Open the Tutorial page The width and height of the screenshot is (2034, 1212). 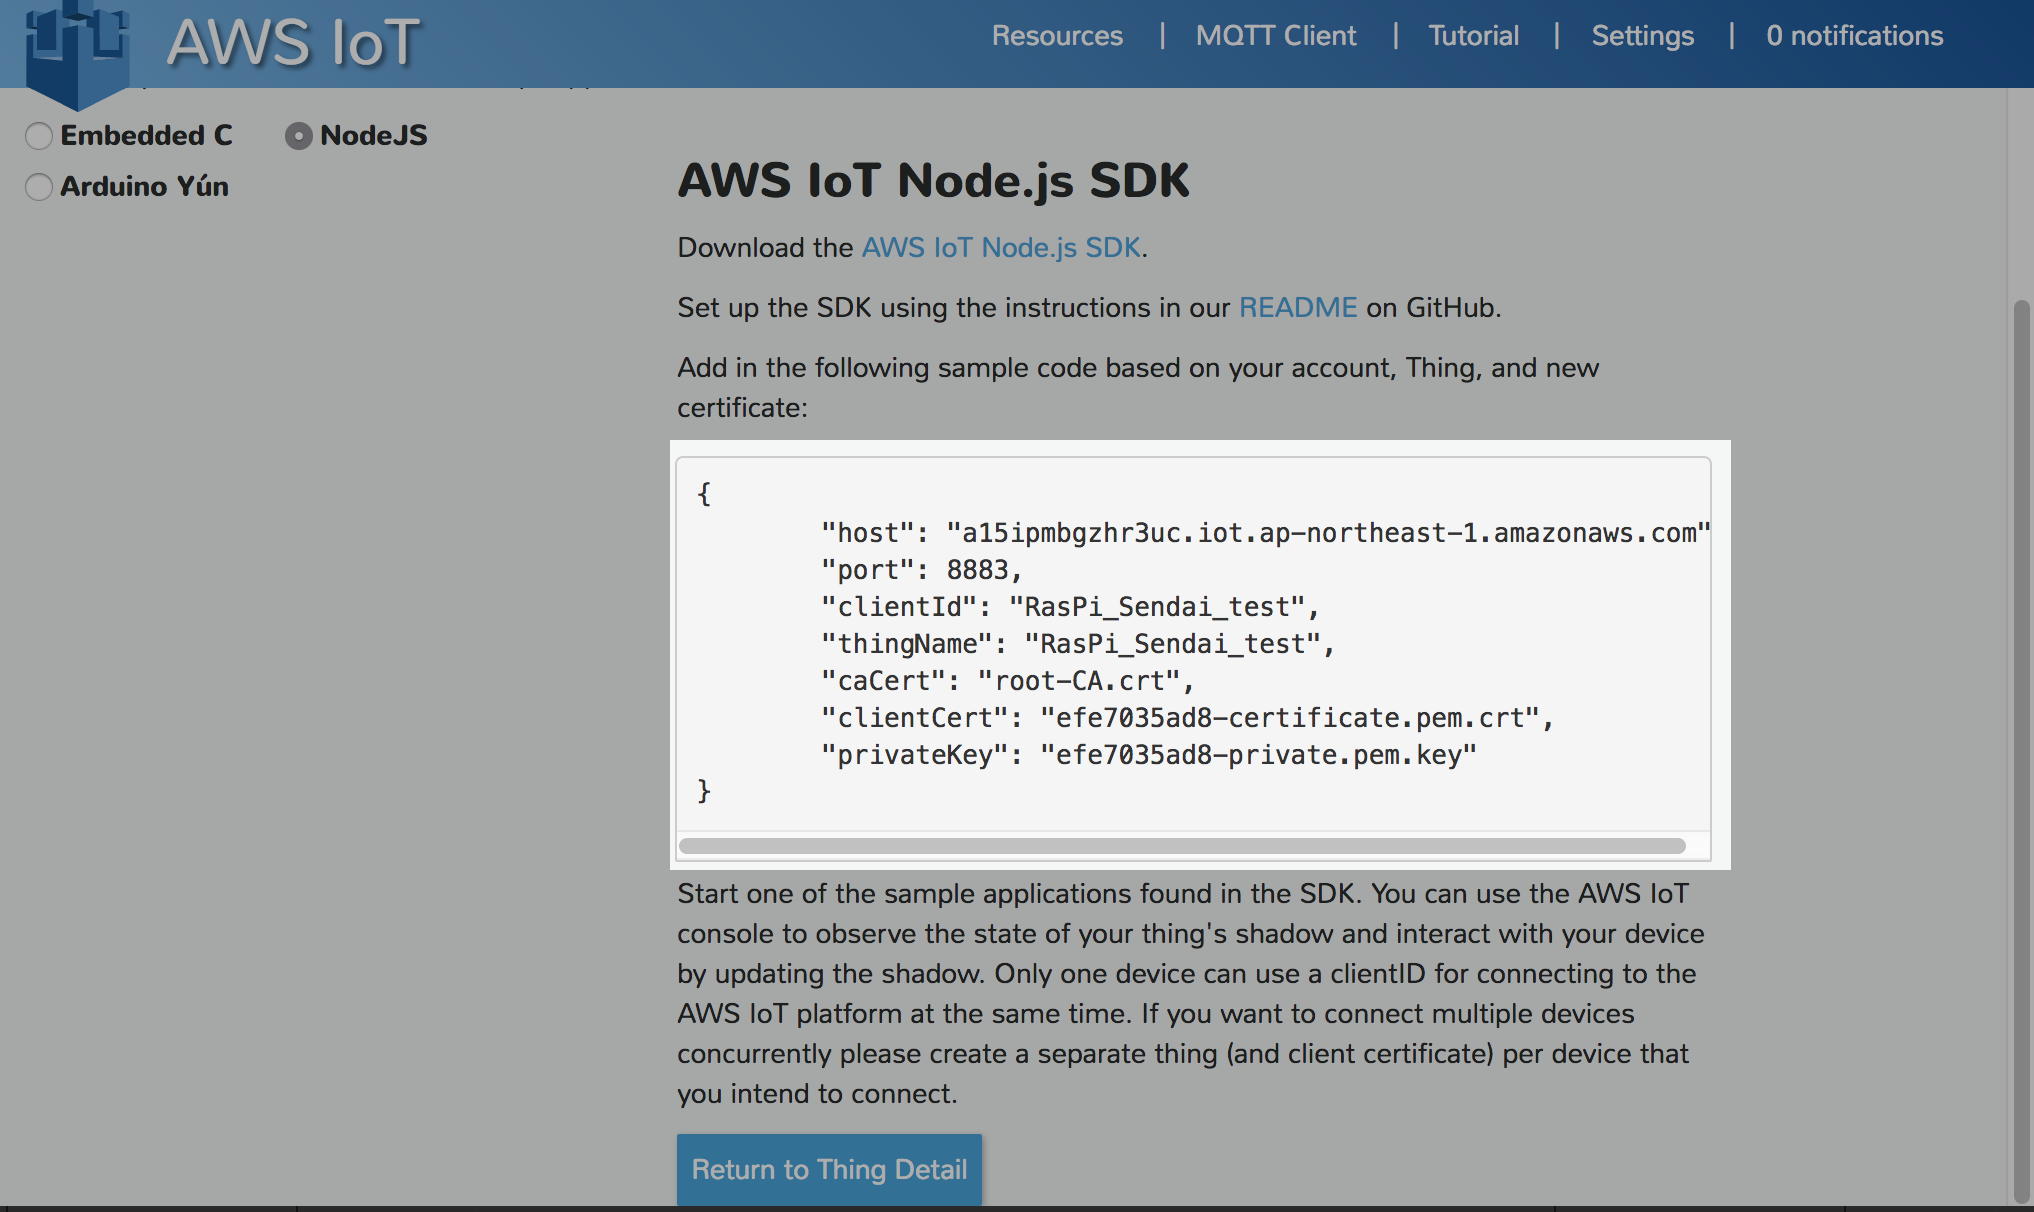tap(1473, 36)
